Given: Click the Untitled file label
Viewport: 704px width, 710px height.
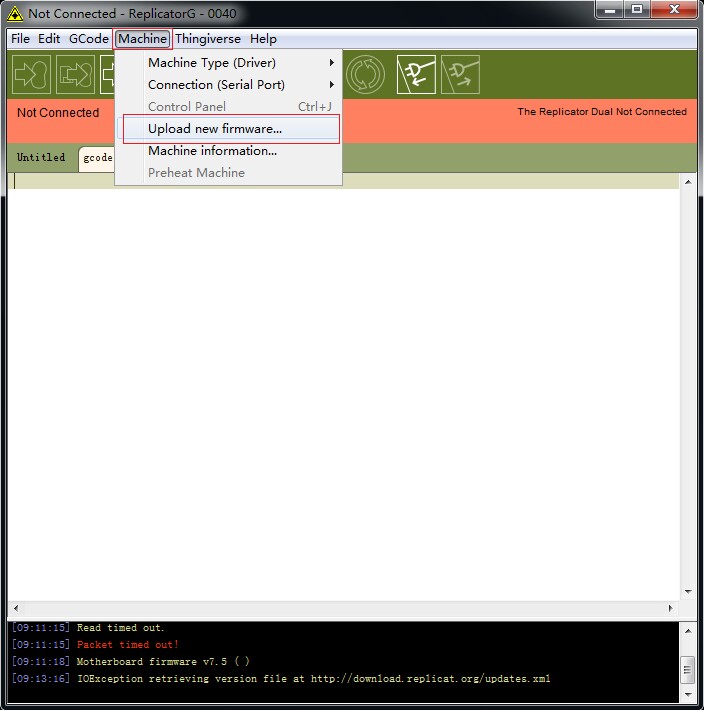Looking at the screenshot, I should point(41,158).
